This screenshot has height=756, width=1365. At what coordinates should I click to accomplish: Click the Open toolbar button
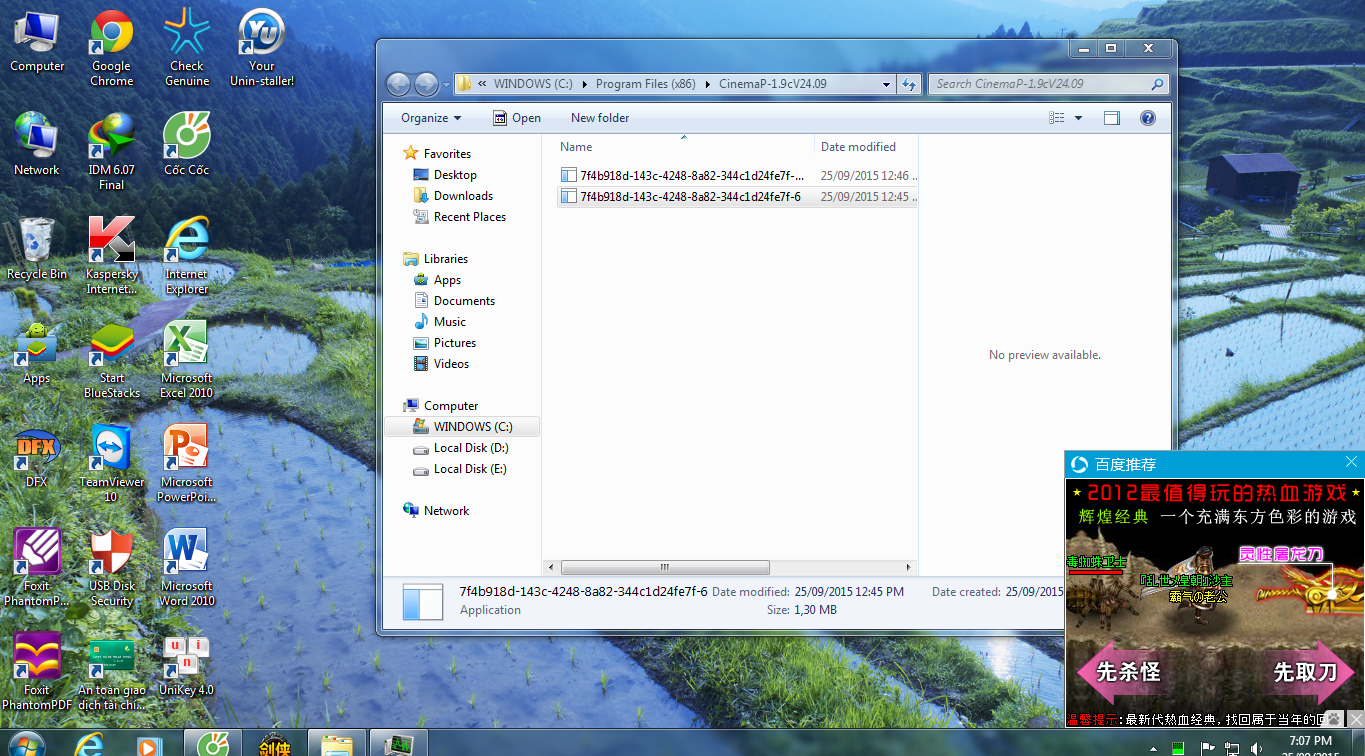click(x=517, y=118)
